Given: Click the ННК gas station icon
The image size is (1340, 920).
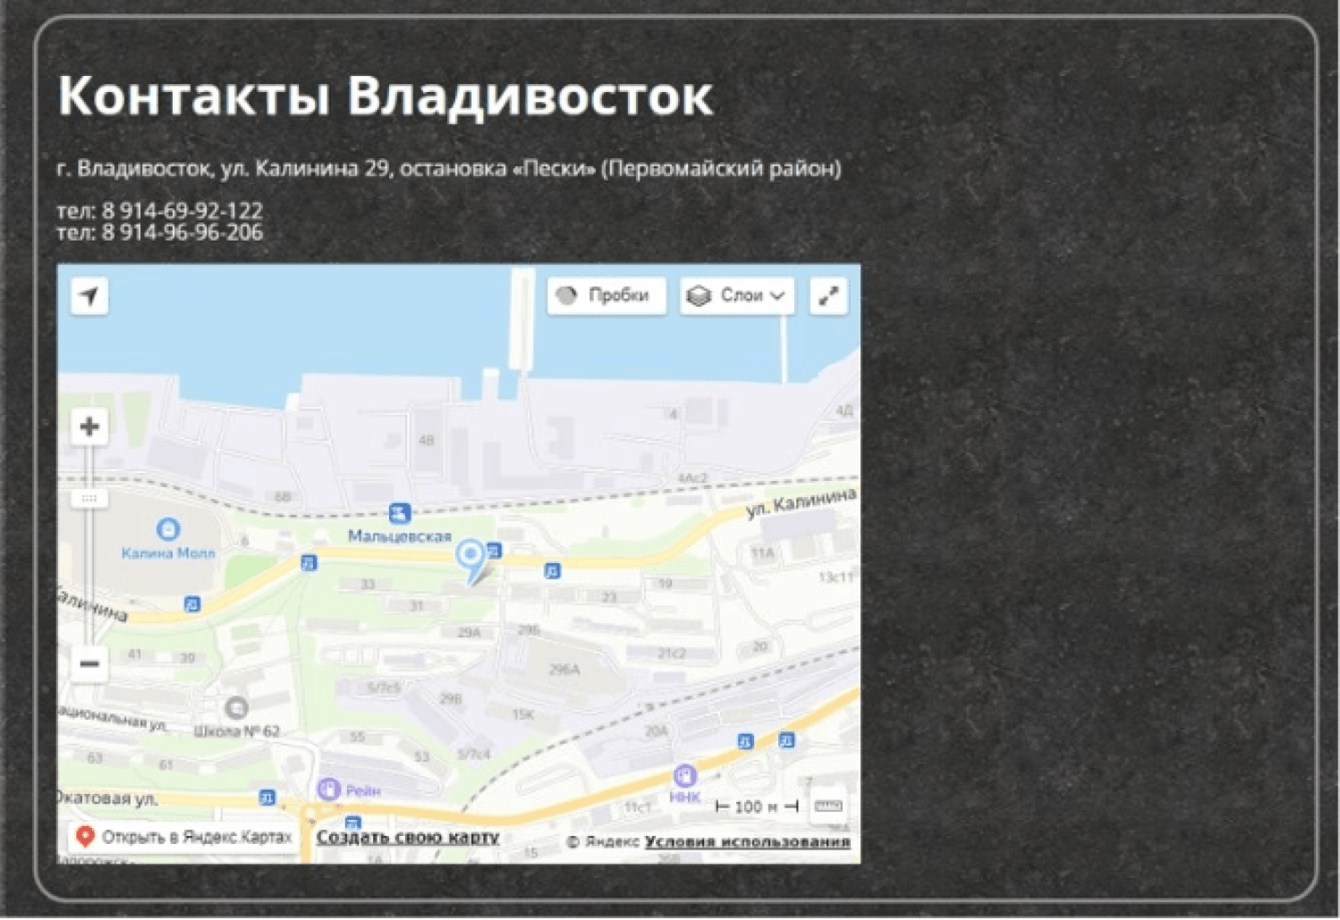Looking at the screenshot, I should pos(685,775).
